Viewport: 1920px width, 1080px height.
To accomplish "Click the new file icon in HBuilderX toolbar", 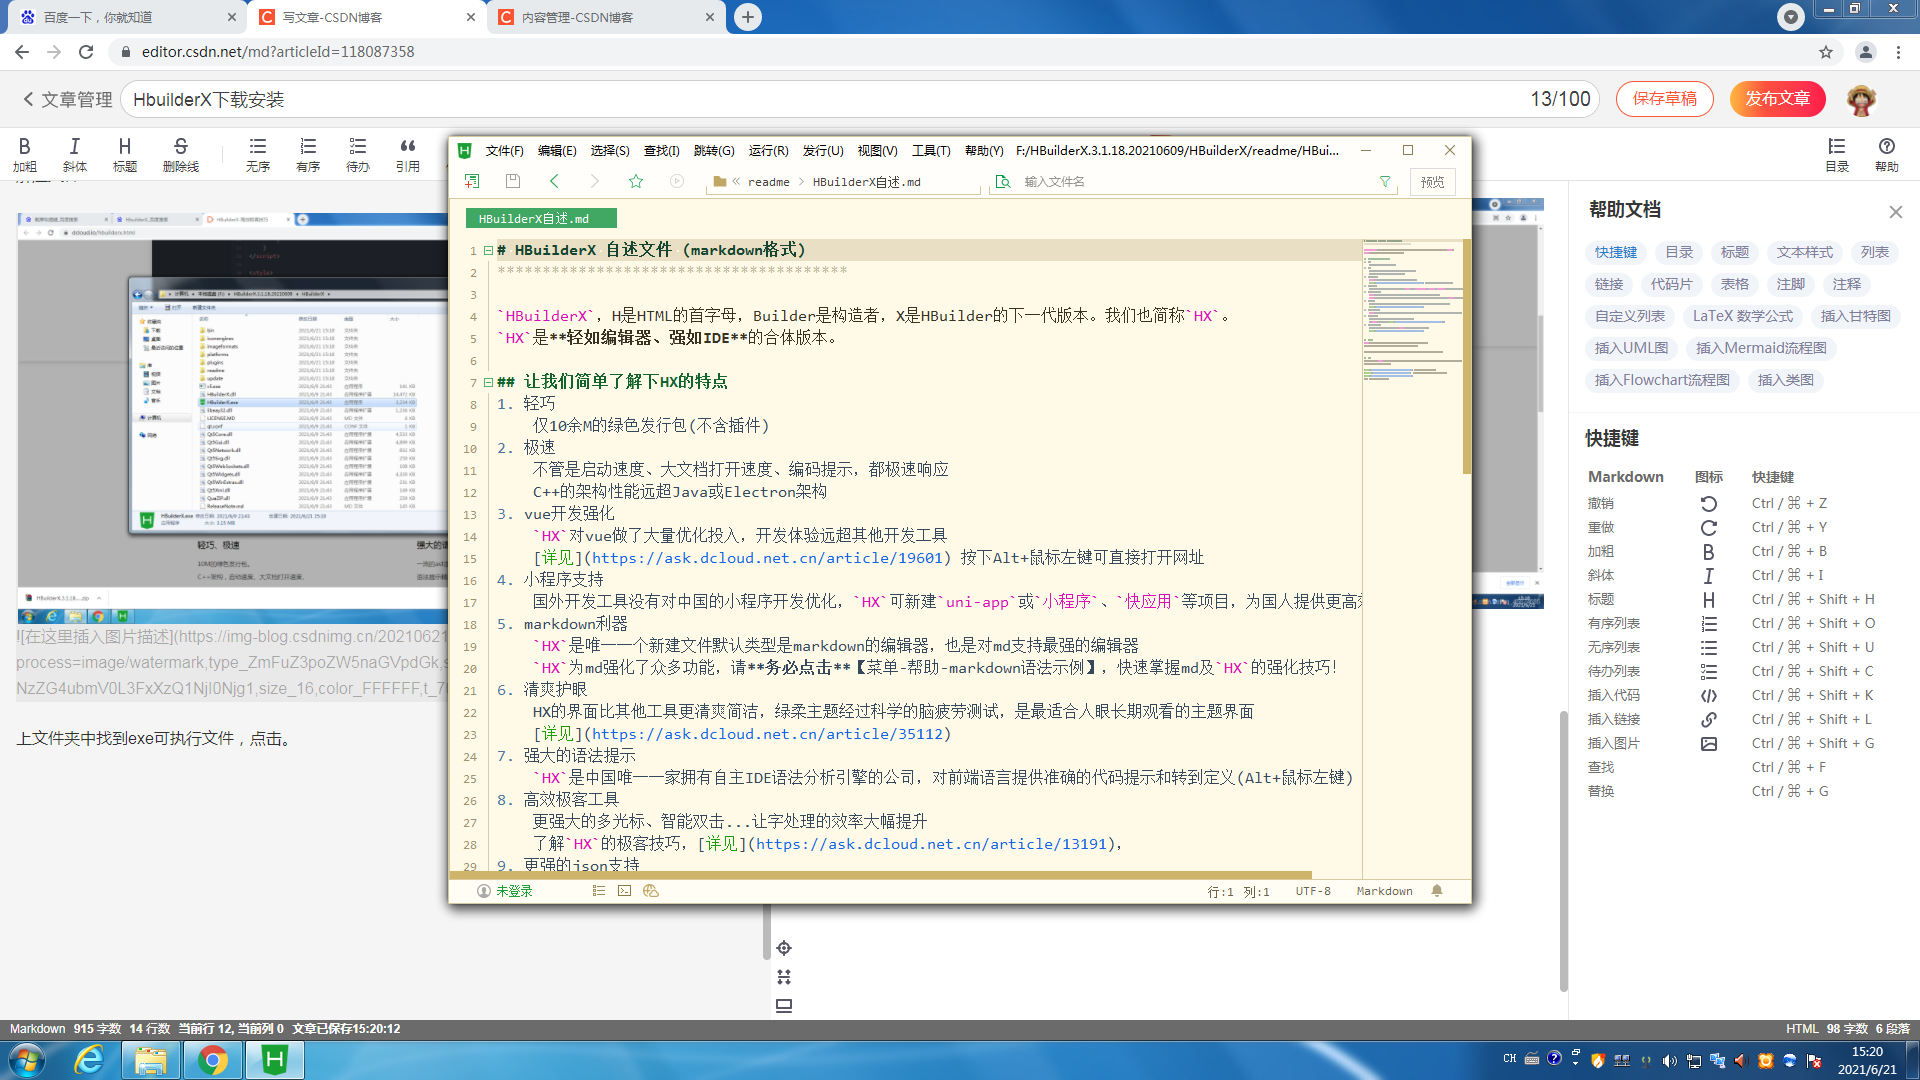I will [472, 181].
